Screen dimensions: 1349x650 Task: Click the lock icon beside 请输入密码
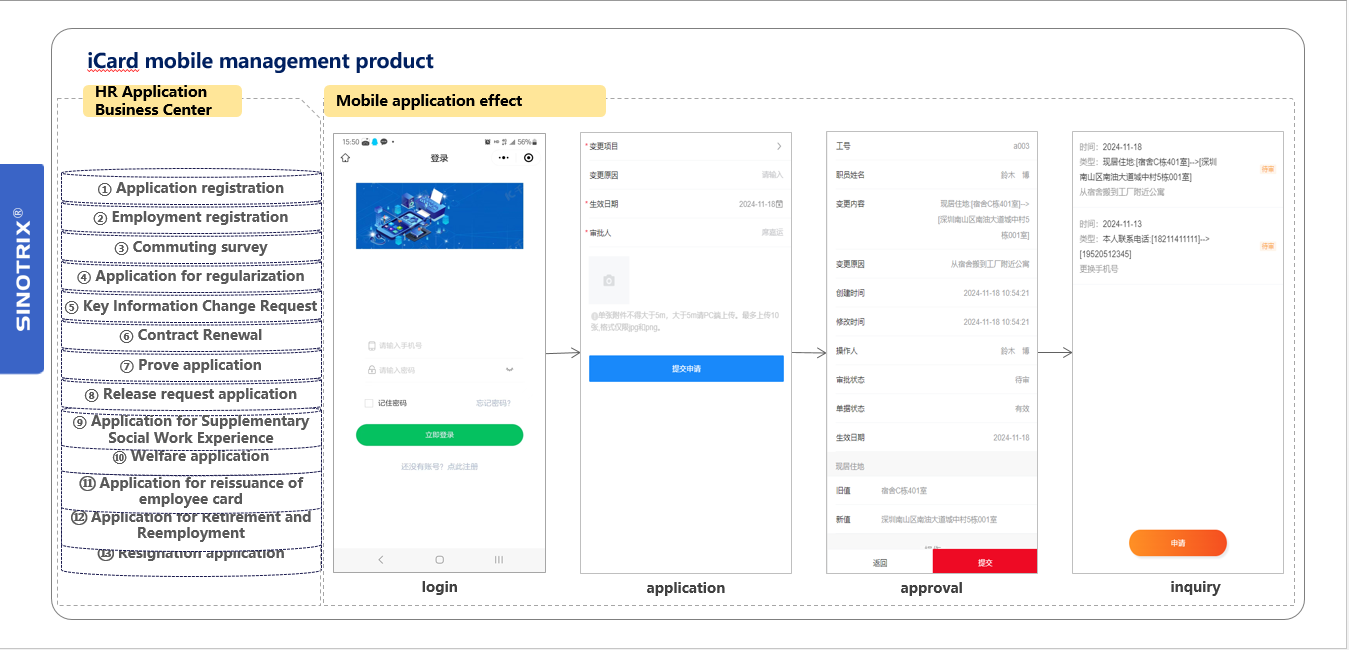[x=372, y=370]
